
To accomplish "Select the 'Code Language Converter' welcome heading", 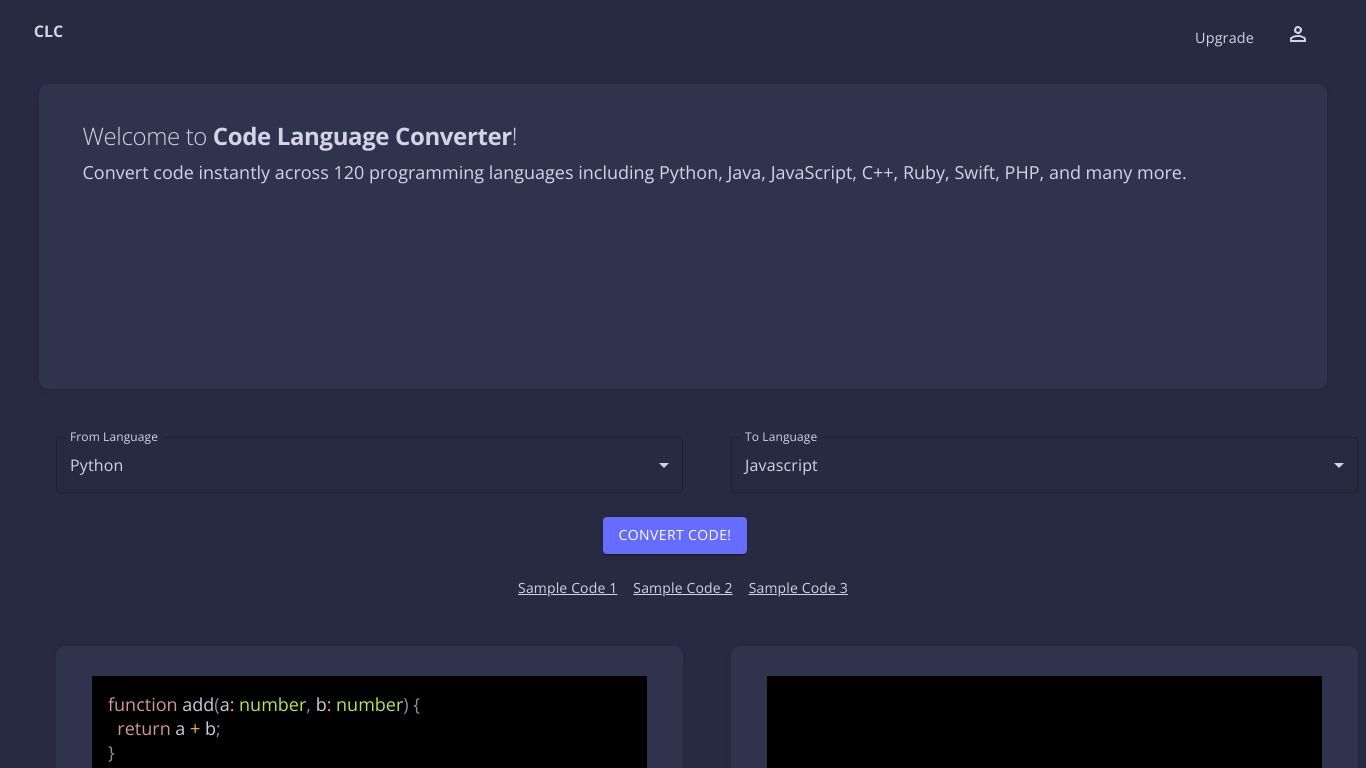I will pos(300,136).
